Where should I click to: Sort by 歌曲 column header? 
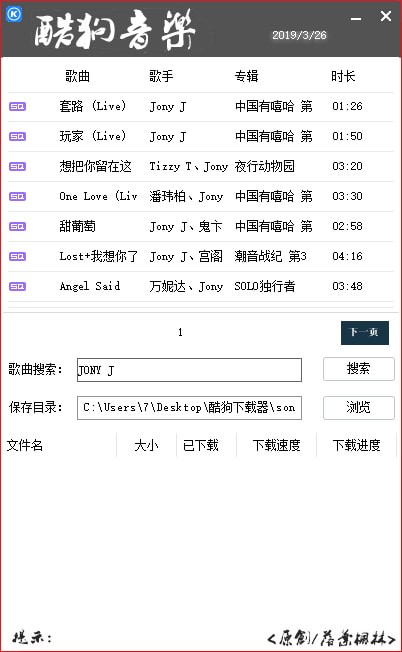pos(77,76)
